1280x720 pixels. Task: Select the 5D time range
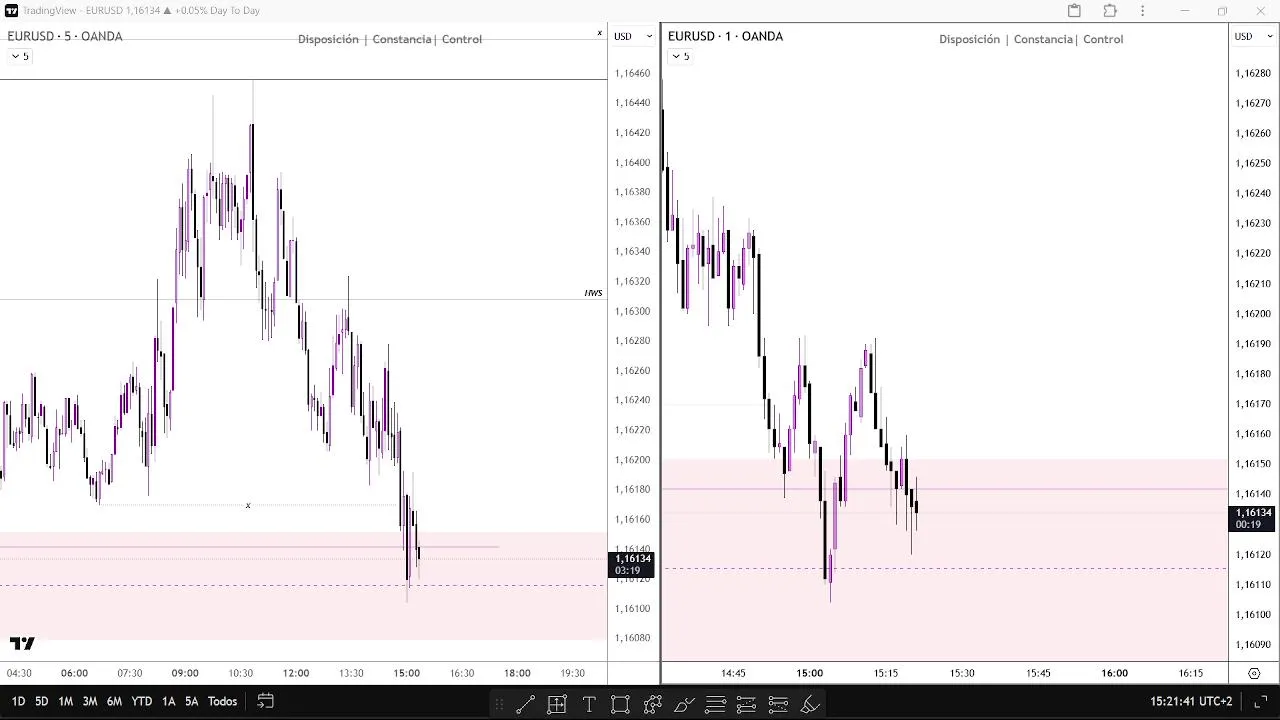(41, 701)
